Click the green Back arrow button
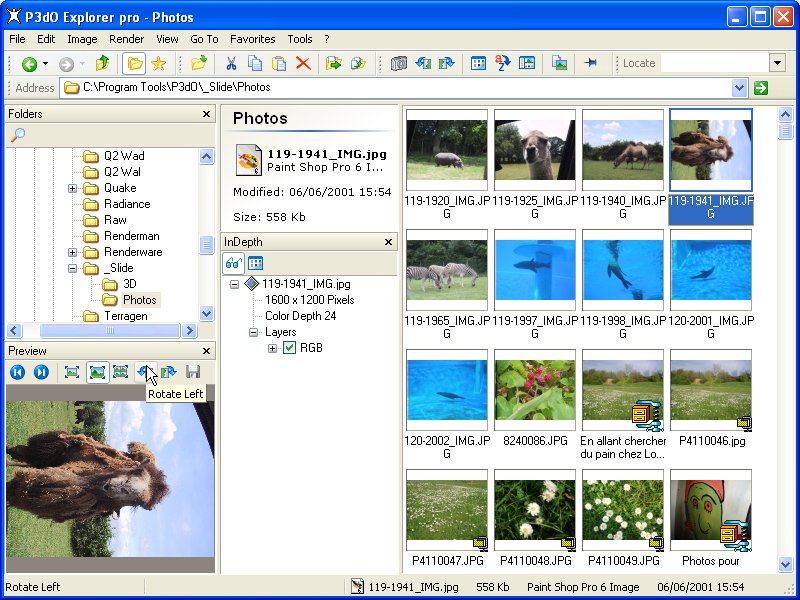Image resolution: width=800 pixels, height=600 pixels. 29,63
